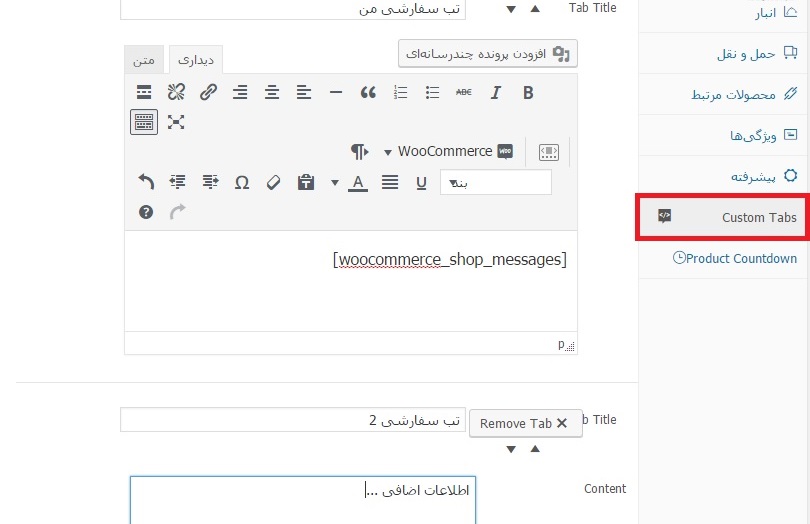
Task: Clear formatting with the eraser icon
Action: pyautogui.click(x=274, y=182)
